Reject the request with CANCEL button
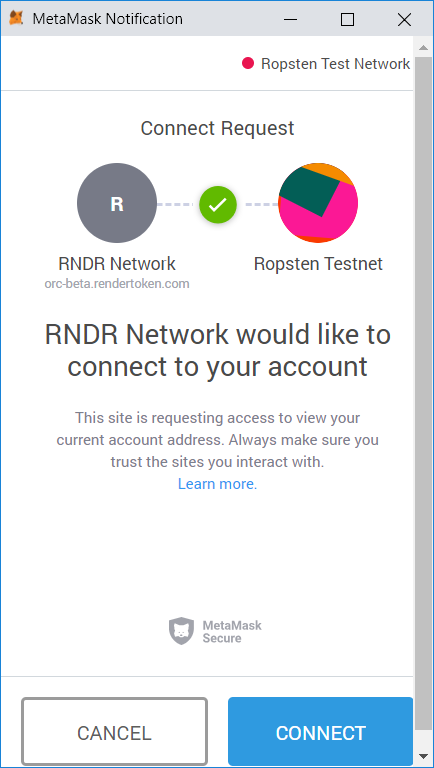Viewport: 434px width, 768px height. (115, 732)
